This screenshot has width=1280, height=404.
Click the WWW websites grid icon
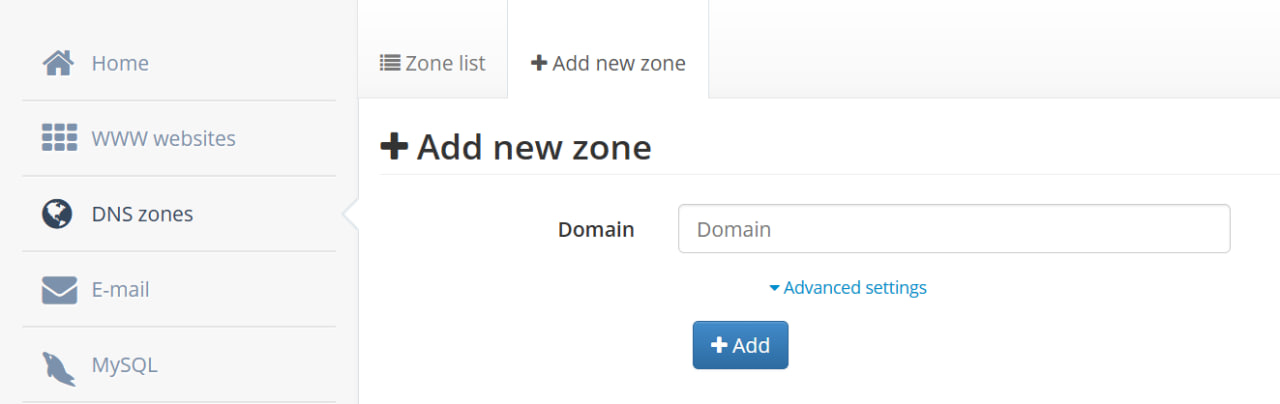[59, 138]
